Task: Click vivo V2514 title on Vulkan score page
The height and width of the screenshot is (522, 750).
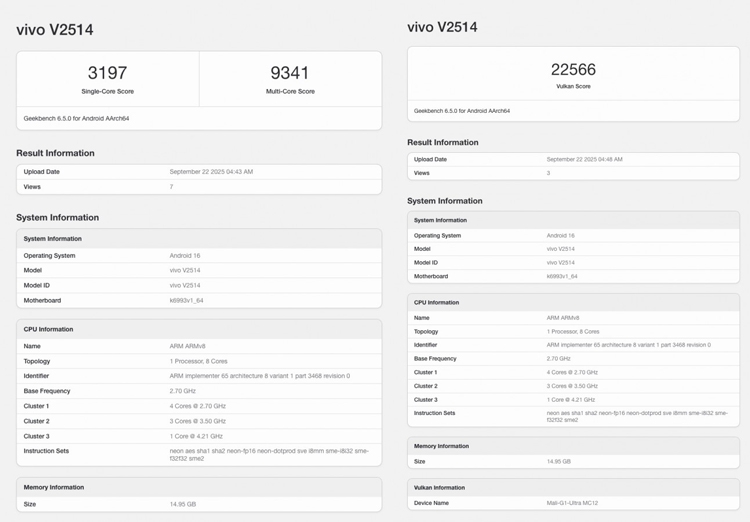Action: click(x=442, y=27)
